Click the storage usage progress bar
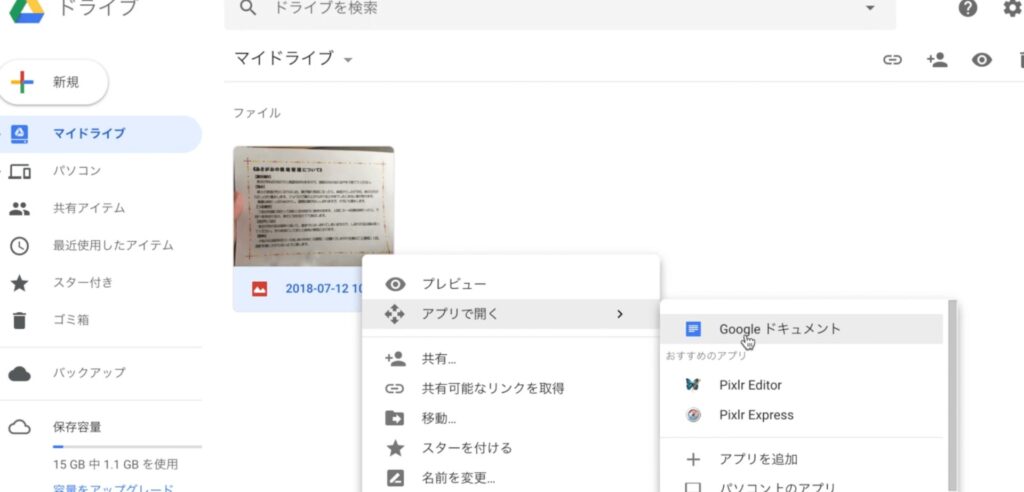 pos(127,447)
